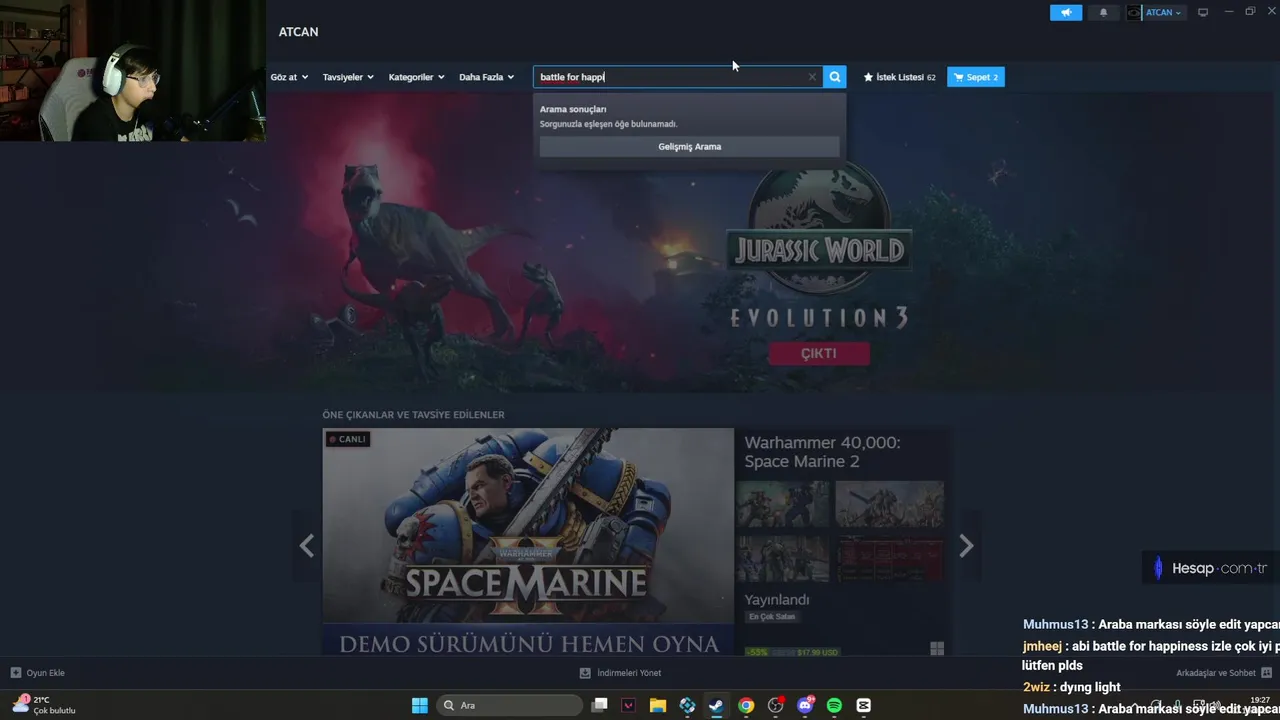
Task: Submit search with magnifier button
Action: point(835,77)
